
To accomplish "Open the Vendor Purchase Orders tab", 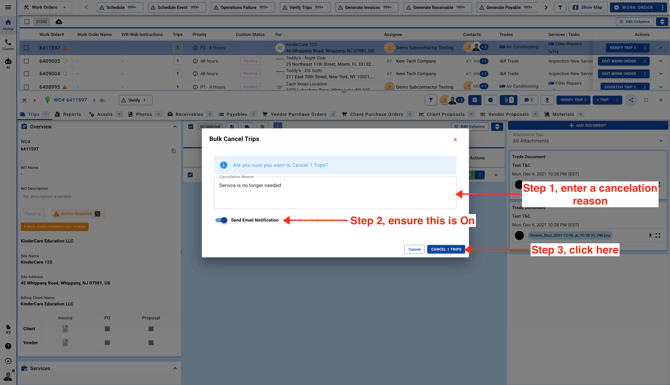I will pos(299,115).
